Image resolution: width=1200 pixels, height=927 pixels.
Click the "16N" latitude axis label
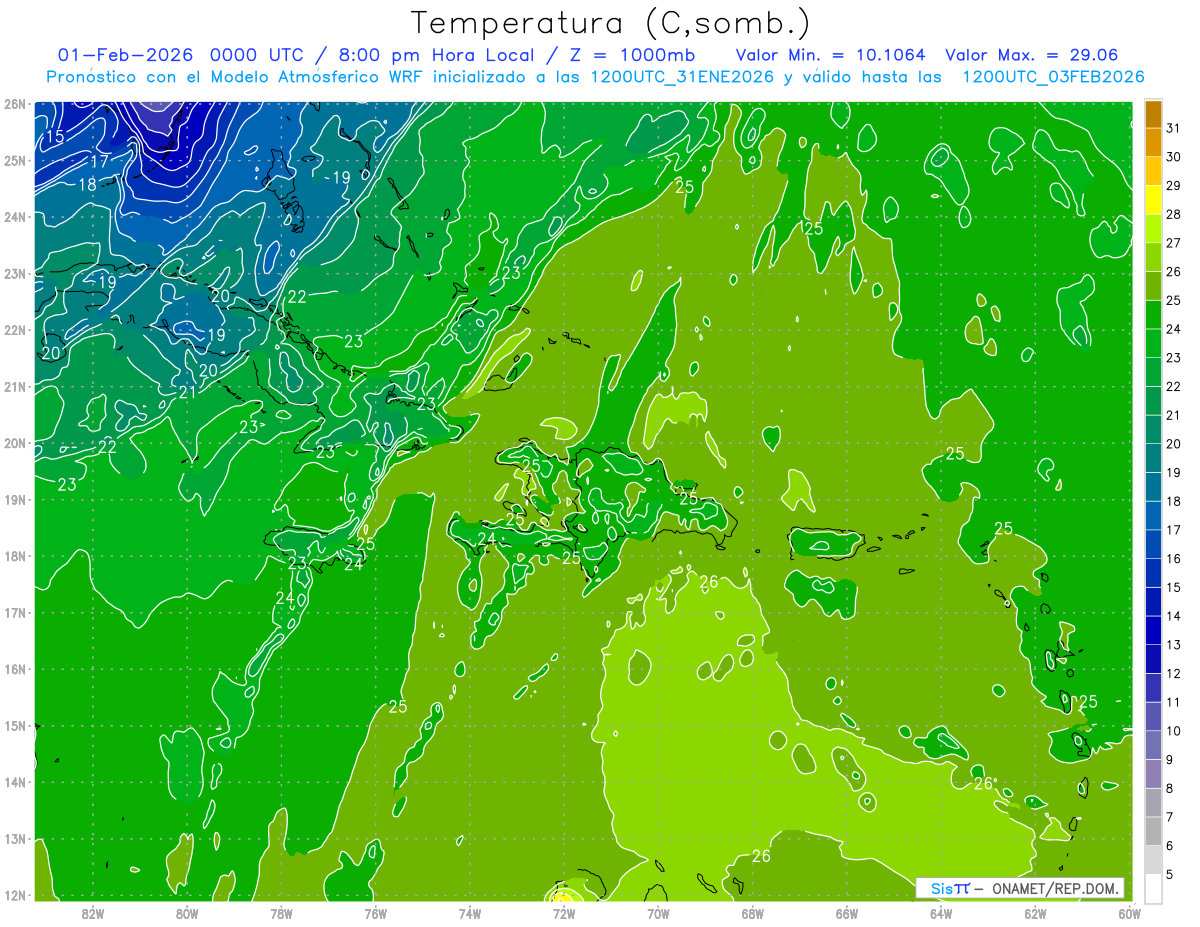coord(14,669)
